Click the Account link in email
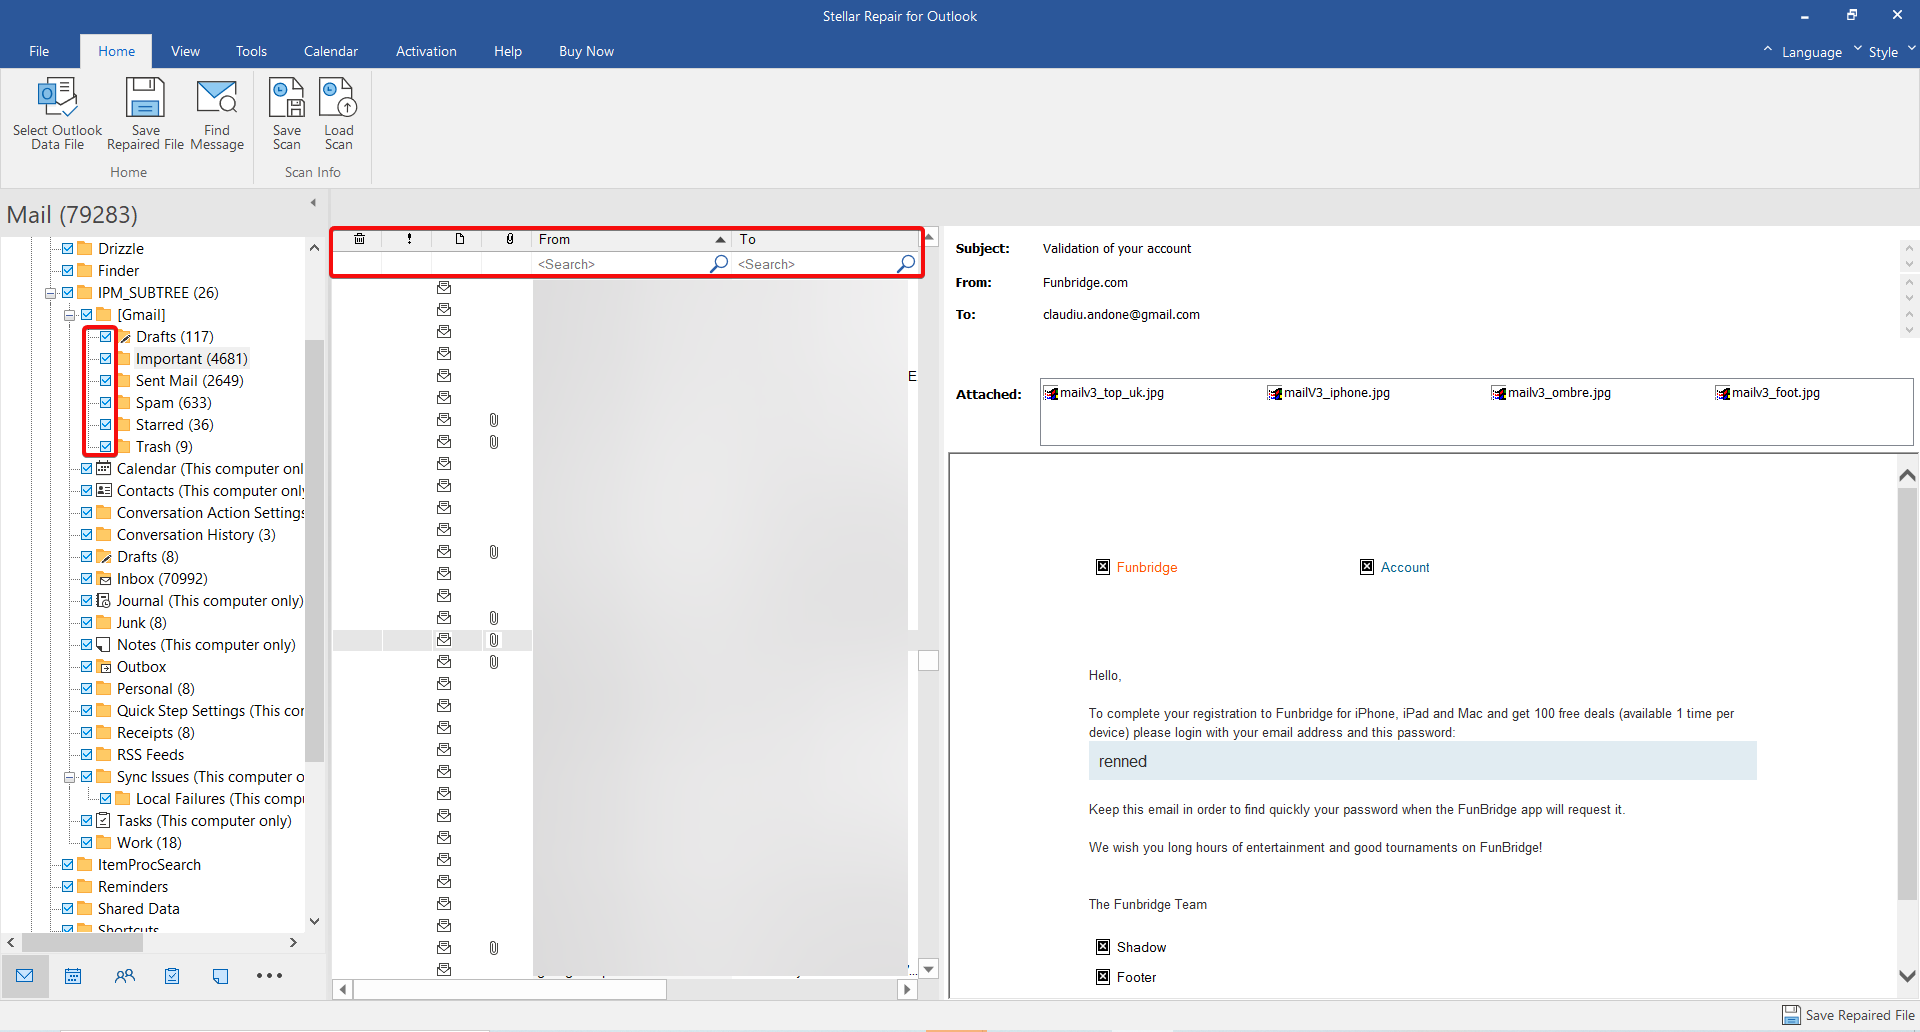Image resolution: width=1920 pixels, height=1032 pixels. tap(1405, 567)
